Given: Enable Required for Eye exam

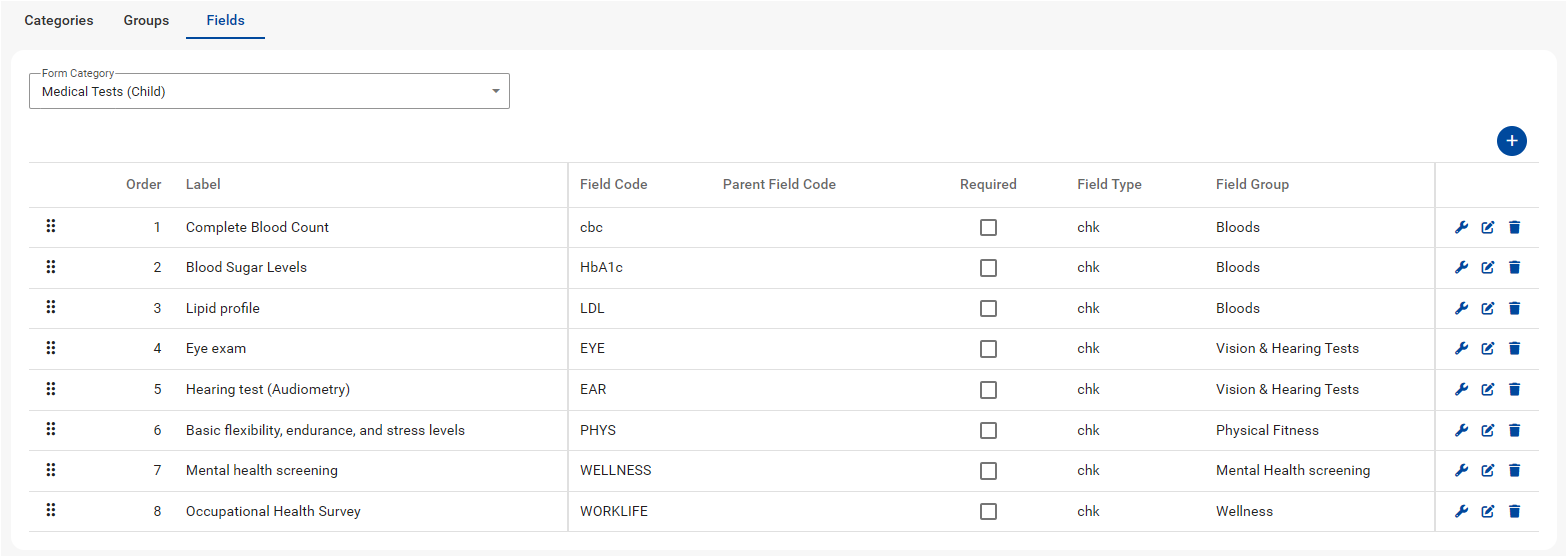Looking at the screenshot, I should (x=988, y=349).
